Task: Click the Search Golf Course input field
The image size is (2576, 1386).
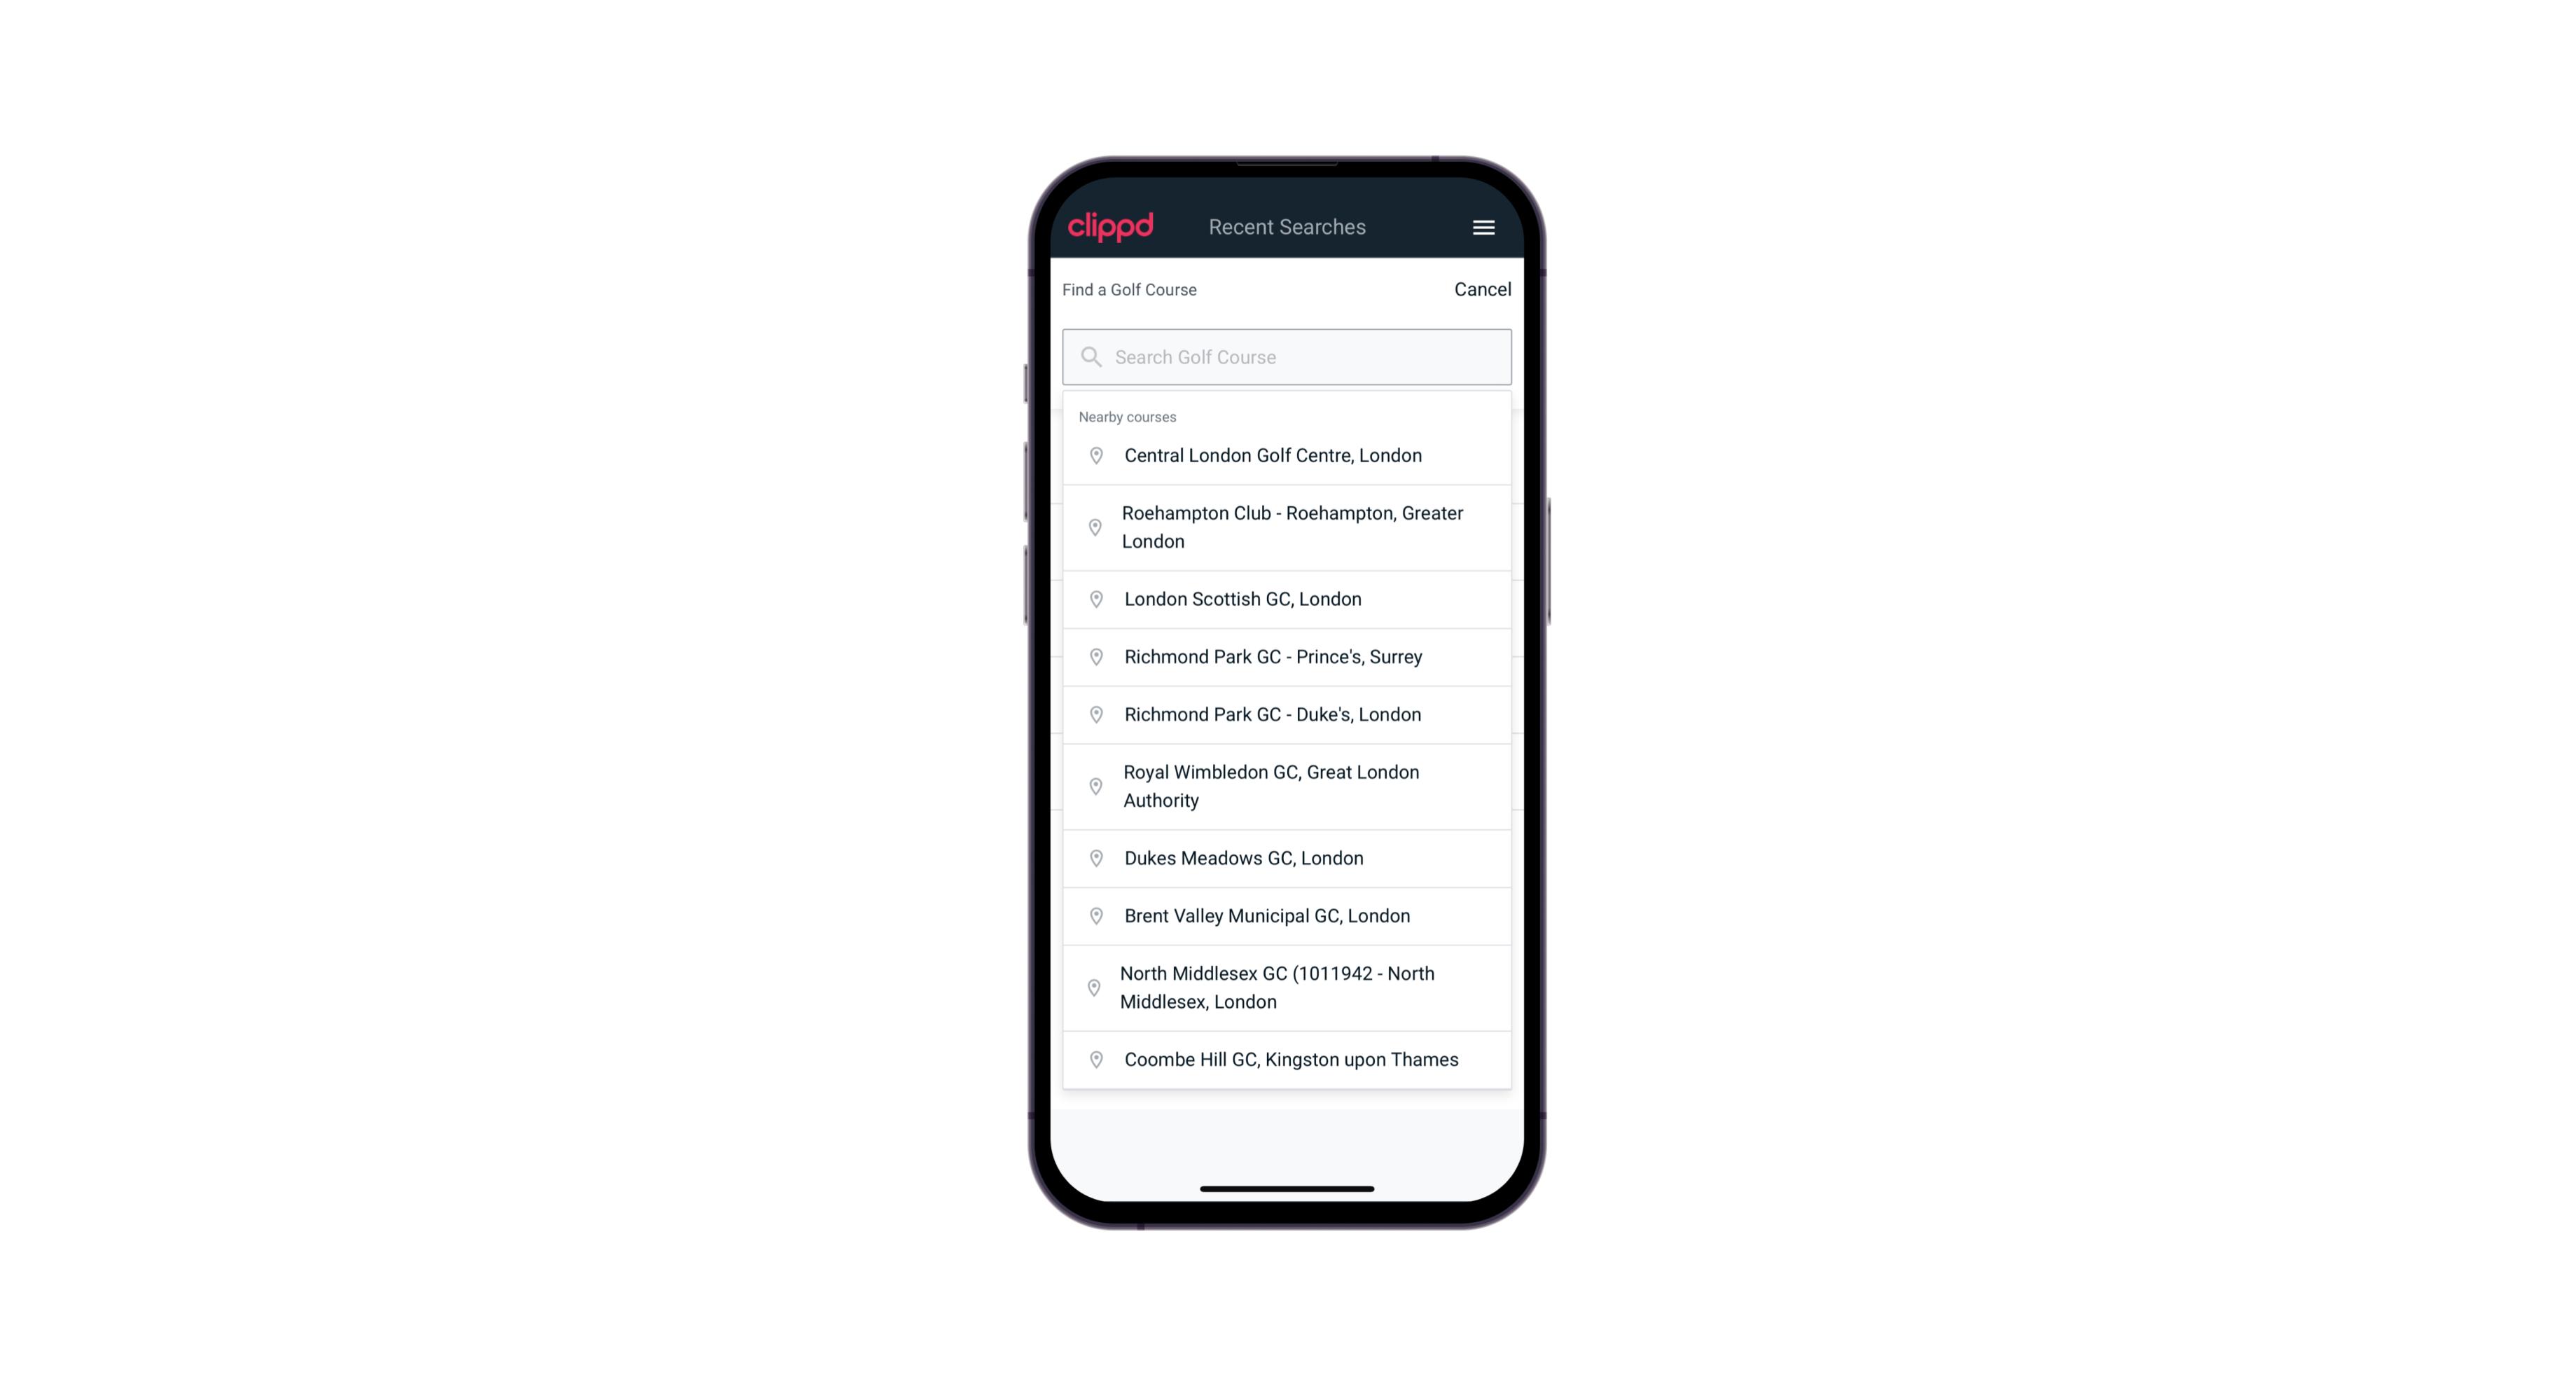Action: (1288, 356)
